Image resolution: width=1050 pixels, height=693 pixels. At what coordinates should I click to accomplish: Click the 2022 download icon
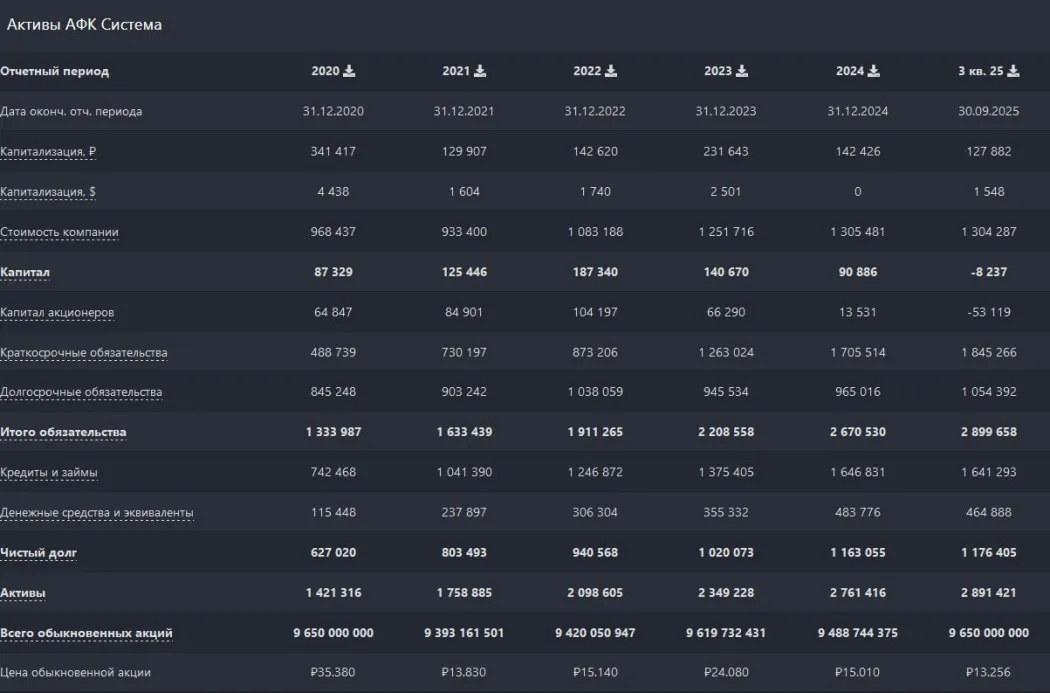coord(611,71)
